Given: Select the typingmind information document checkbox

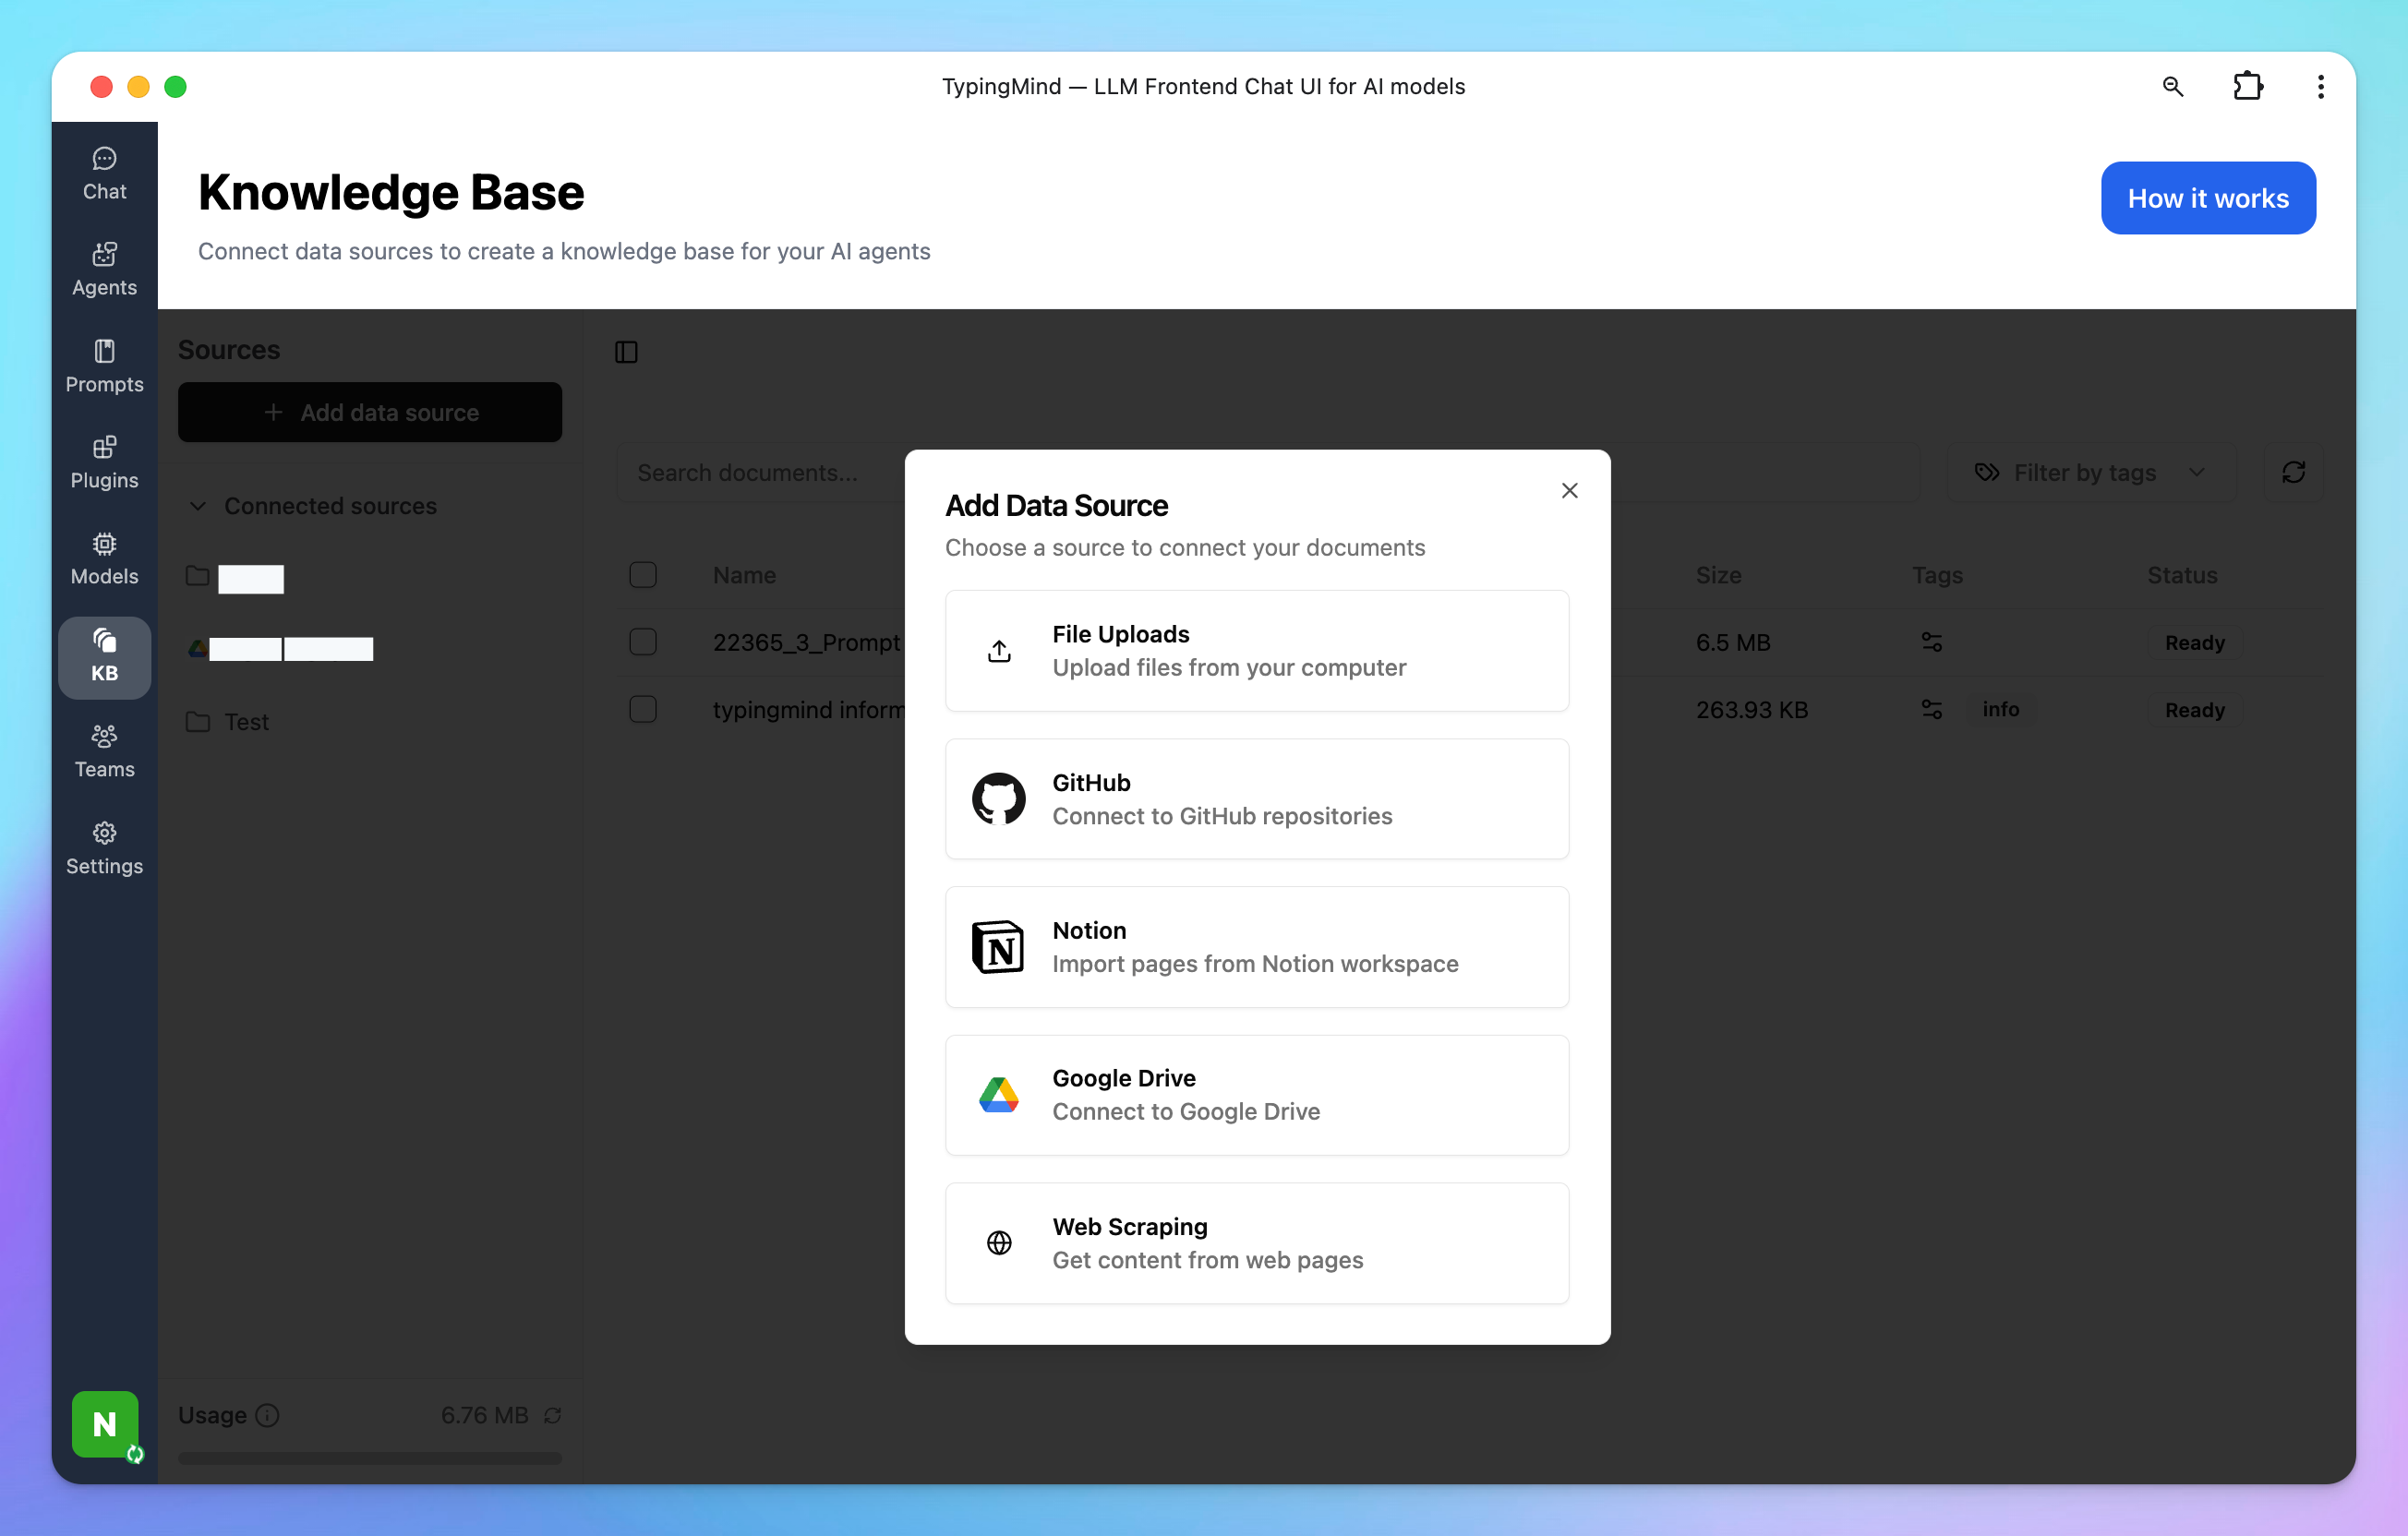Looking at the screenshot, I should click(643, 710).
